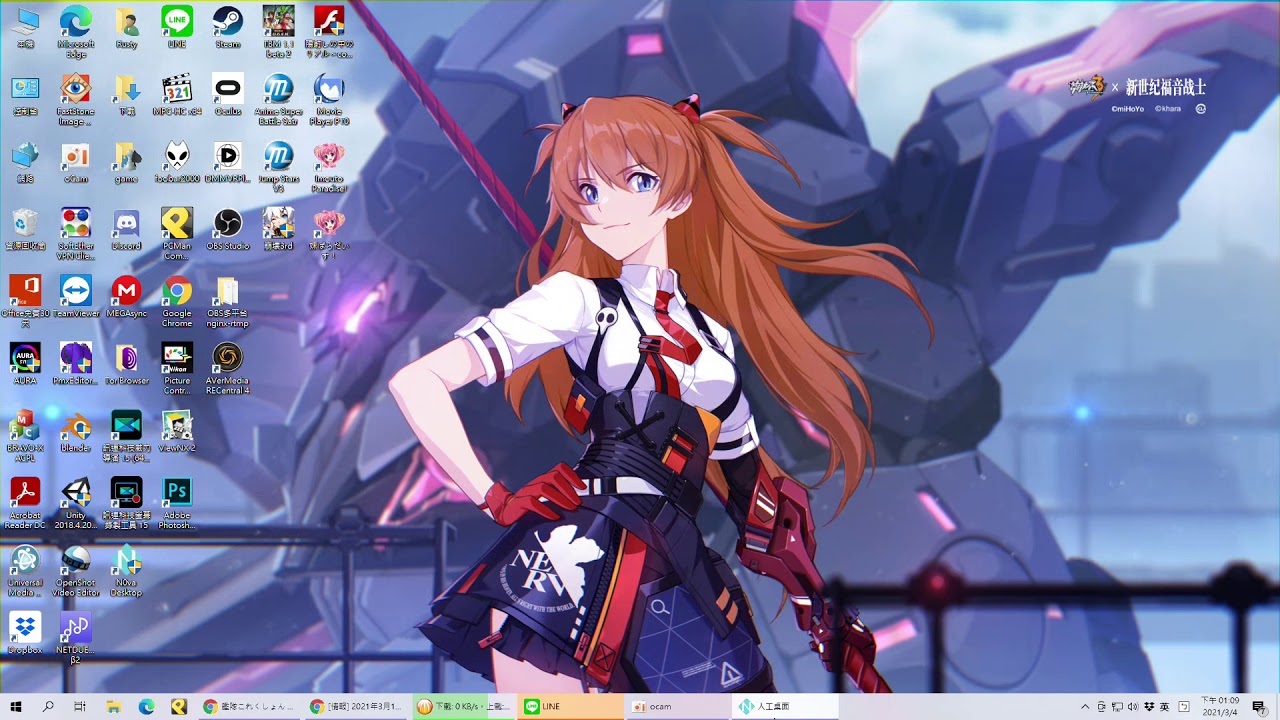Open the oCam desktop shortcut
Image resolution: width=1280 pixels, height=720 pixels.
click(x=76, y=163)
